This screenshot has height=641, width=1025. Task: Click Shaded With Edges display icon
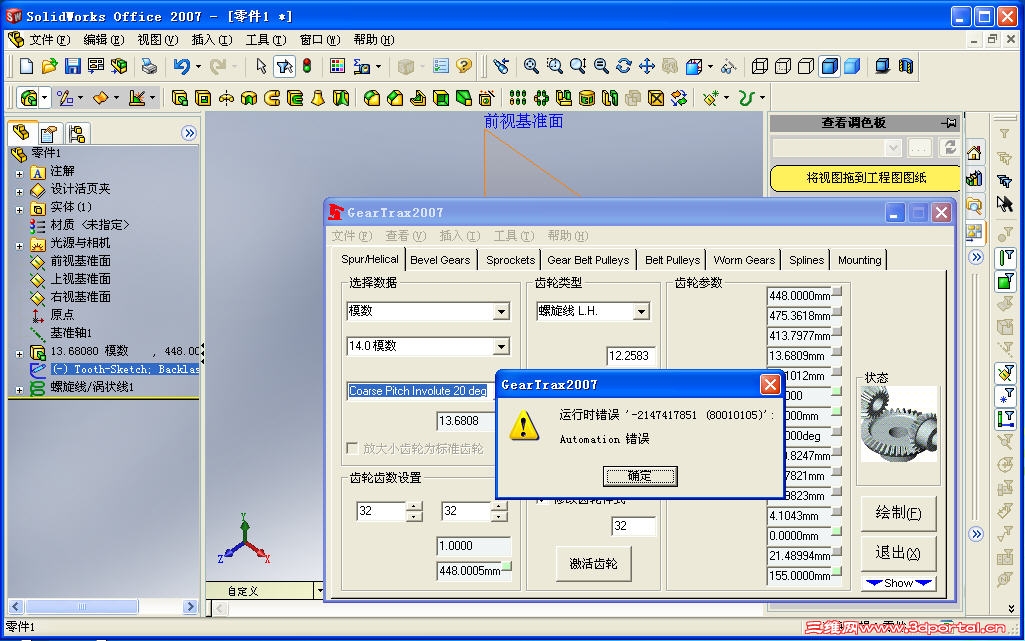(830, 66)
